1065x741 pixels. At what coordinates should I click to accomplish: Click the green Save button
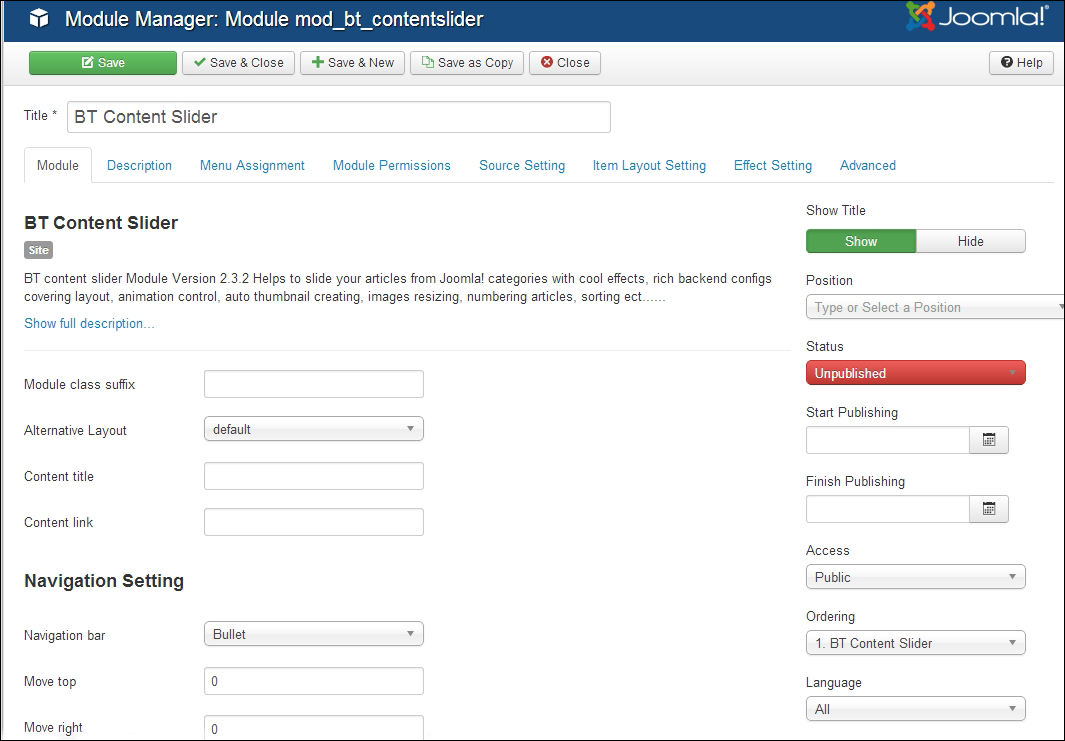[103, 62]
